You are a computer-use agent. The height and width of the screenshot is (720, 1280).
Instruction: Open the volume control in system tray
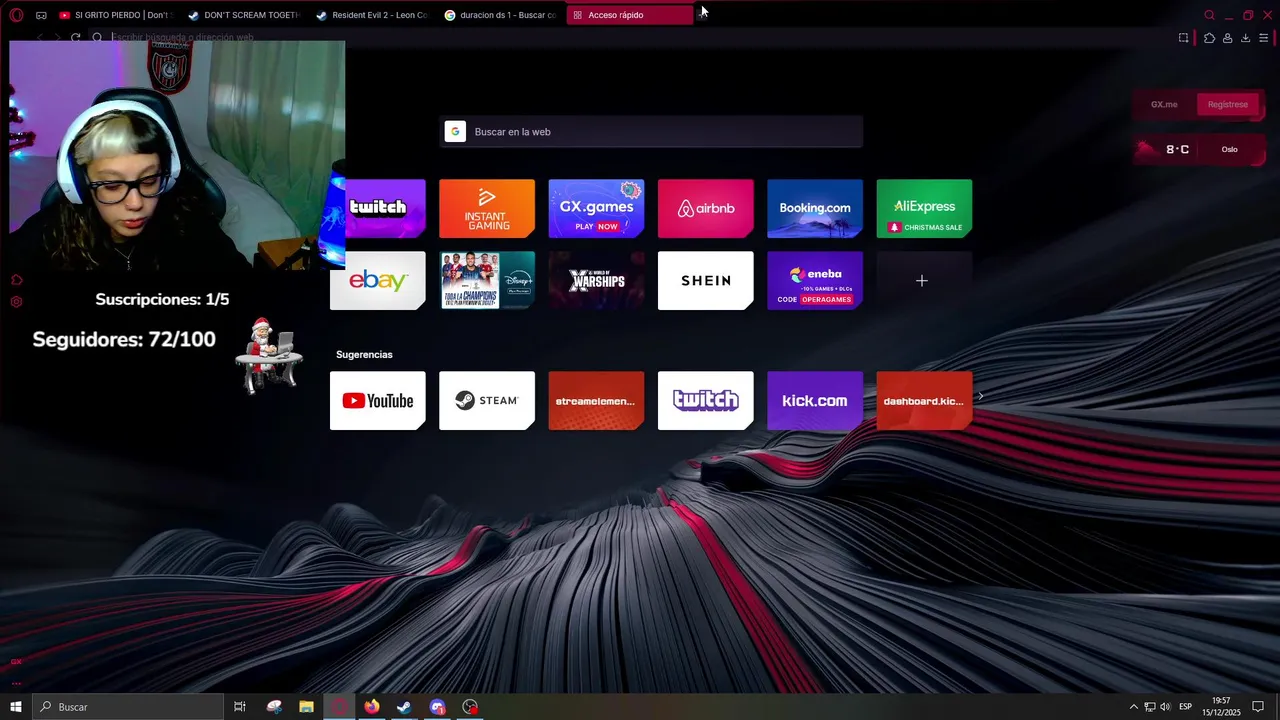point(1165,707)
